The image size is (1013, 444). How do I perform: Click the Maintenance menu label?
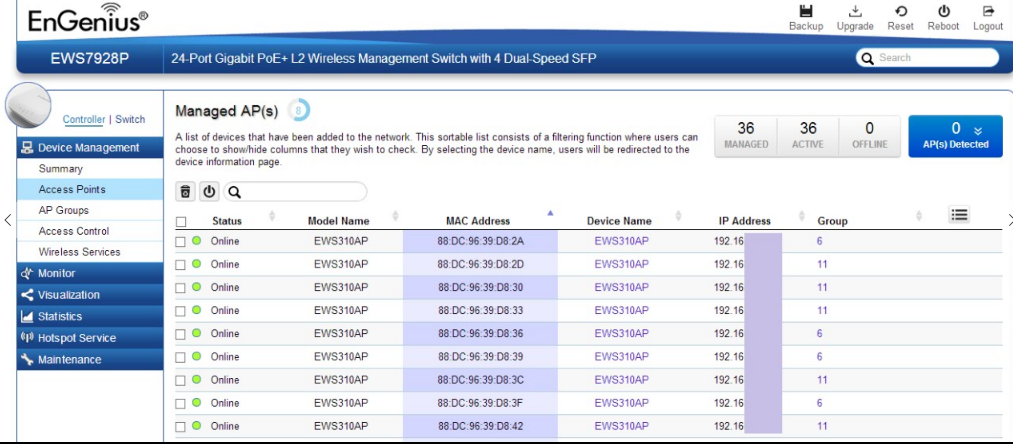pyautogui.click(x=70, y=359)
